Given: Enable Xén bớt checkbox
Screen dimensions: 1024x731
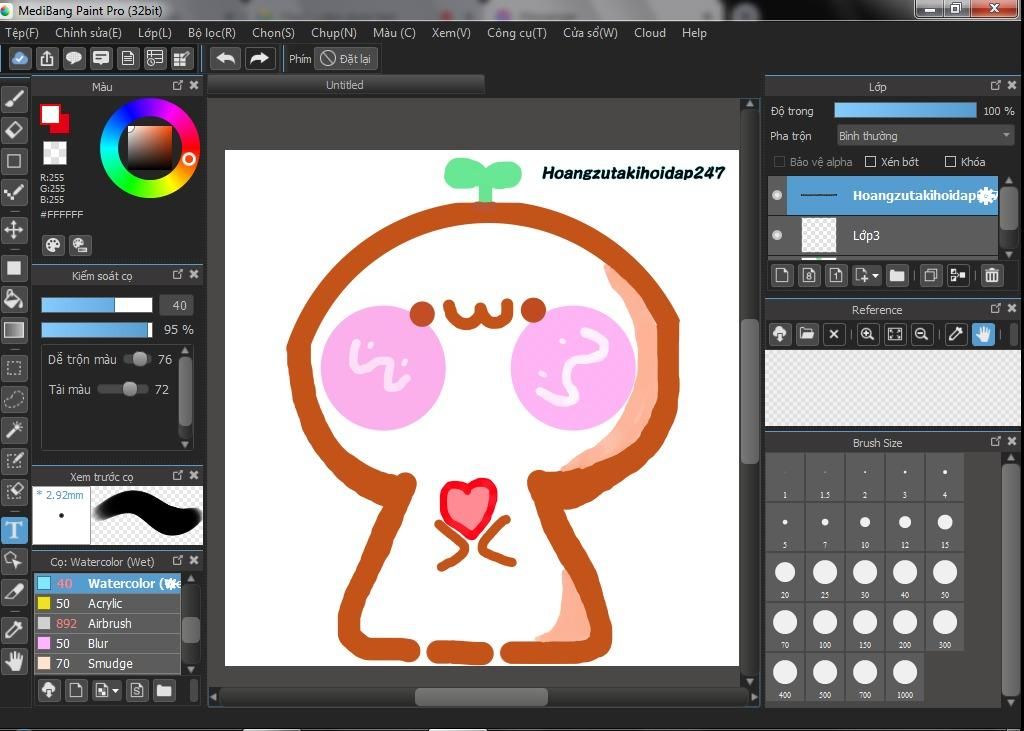Looking at the screenshot, I should click(x=870, y=161).
